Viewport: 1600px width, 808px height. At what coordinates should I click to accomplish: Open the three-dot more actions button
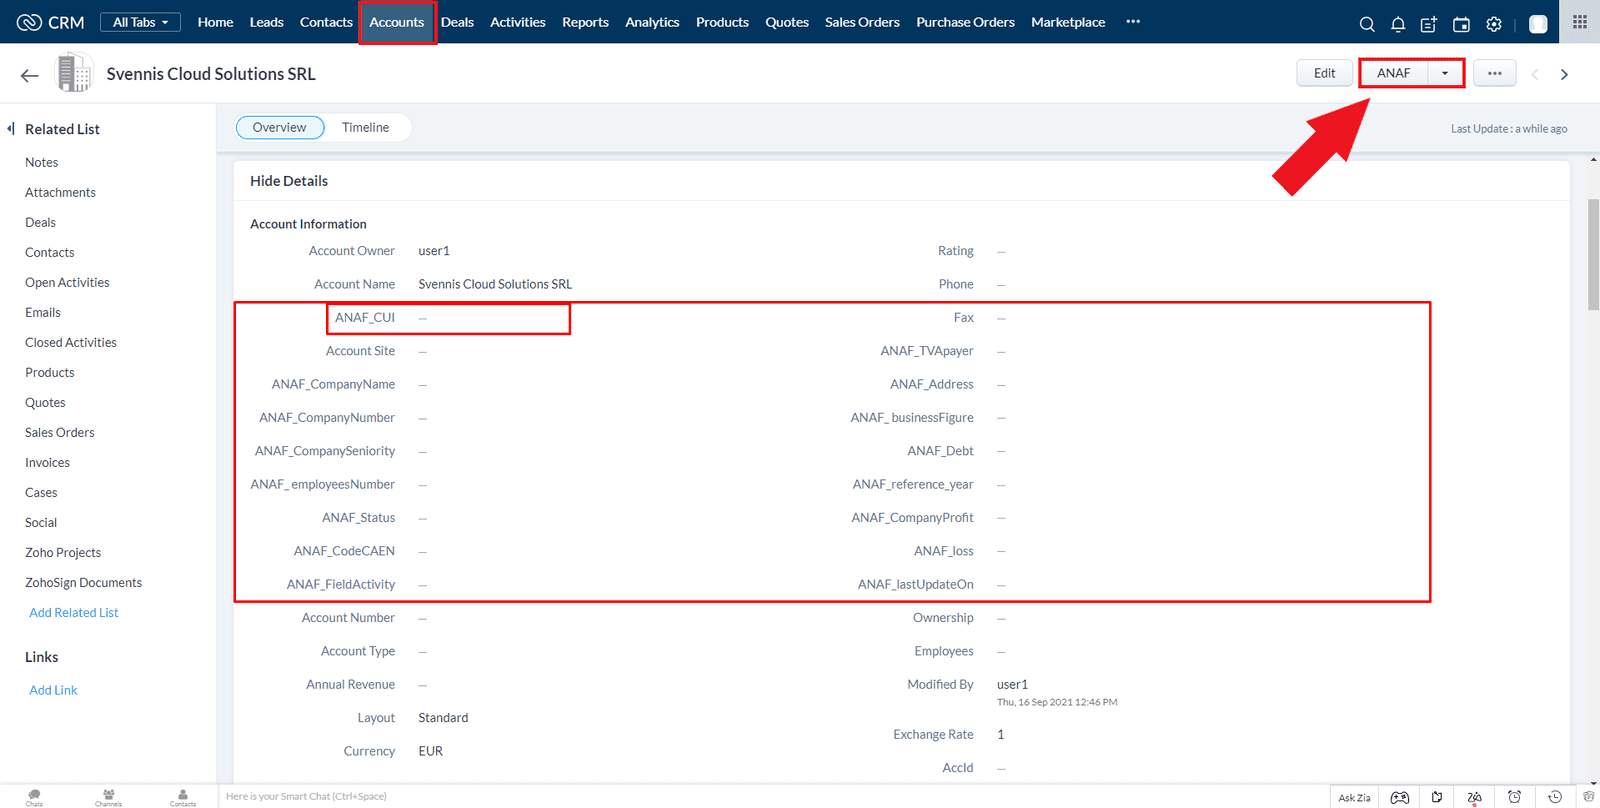(1495, 73)
